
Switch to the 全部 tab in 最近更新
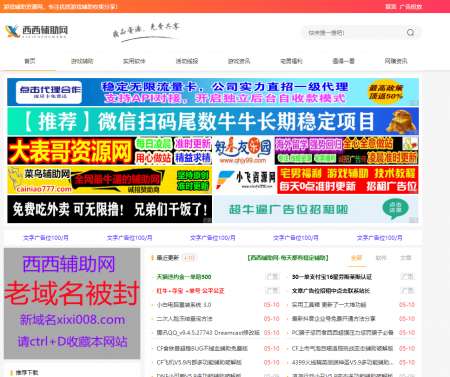coord(357,258)
